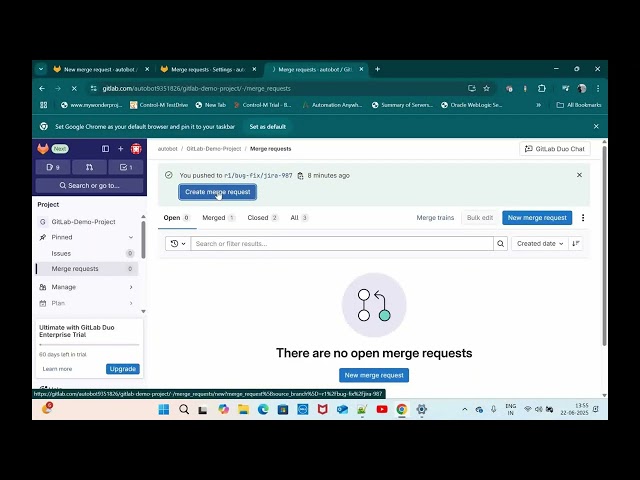Click Search or go to box
This screenshot has height=480, width=640.
point(89,186)
